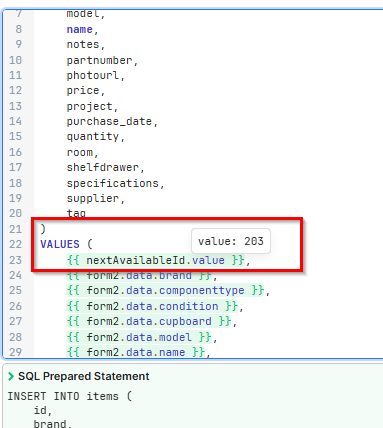The width and height of the screenshot is (383, 428).
Task: Click the SQL Prepared Statement label
Action: pyautogui.click(x=83, y=376)
